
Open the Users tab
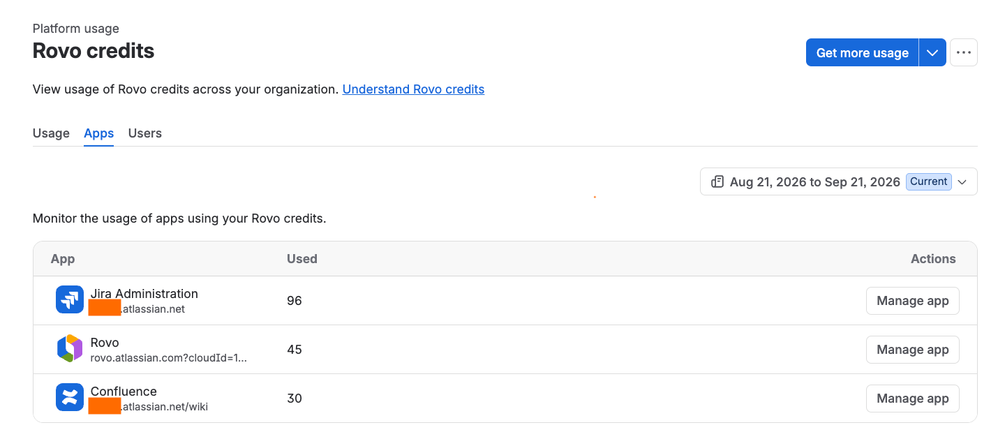145,134
